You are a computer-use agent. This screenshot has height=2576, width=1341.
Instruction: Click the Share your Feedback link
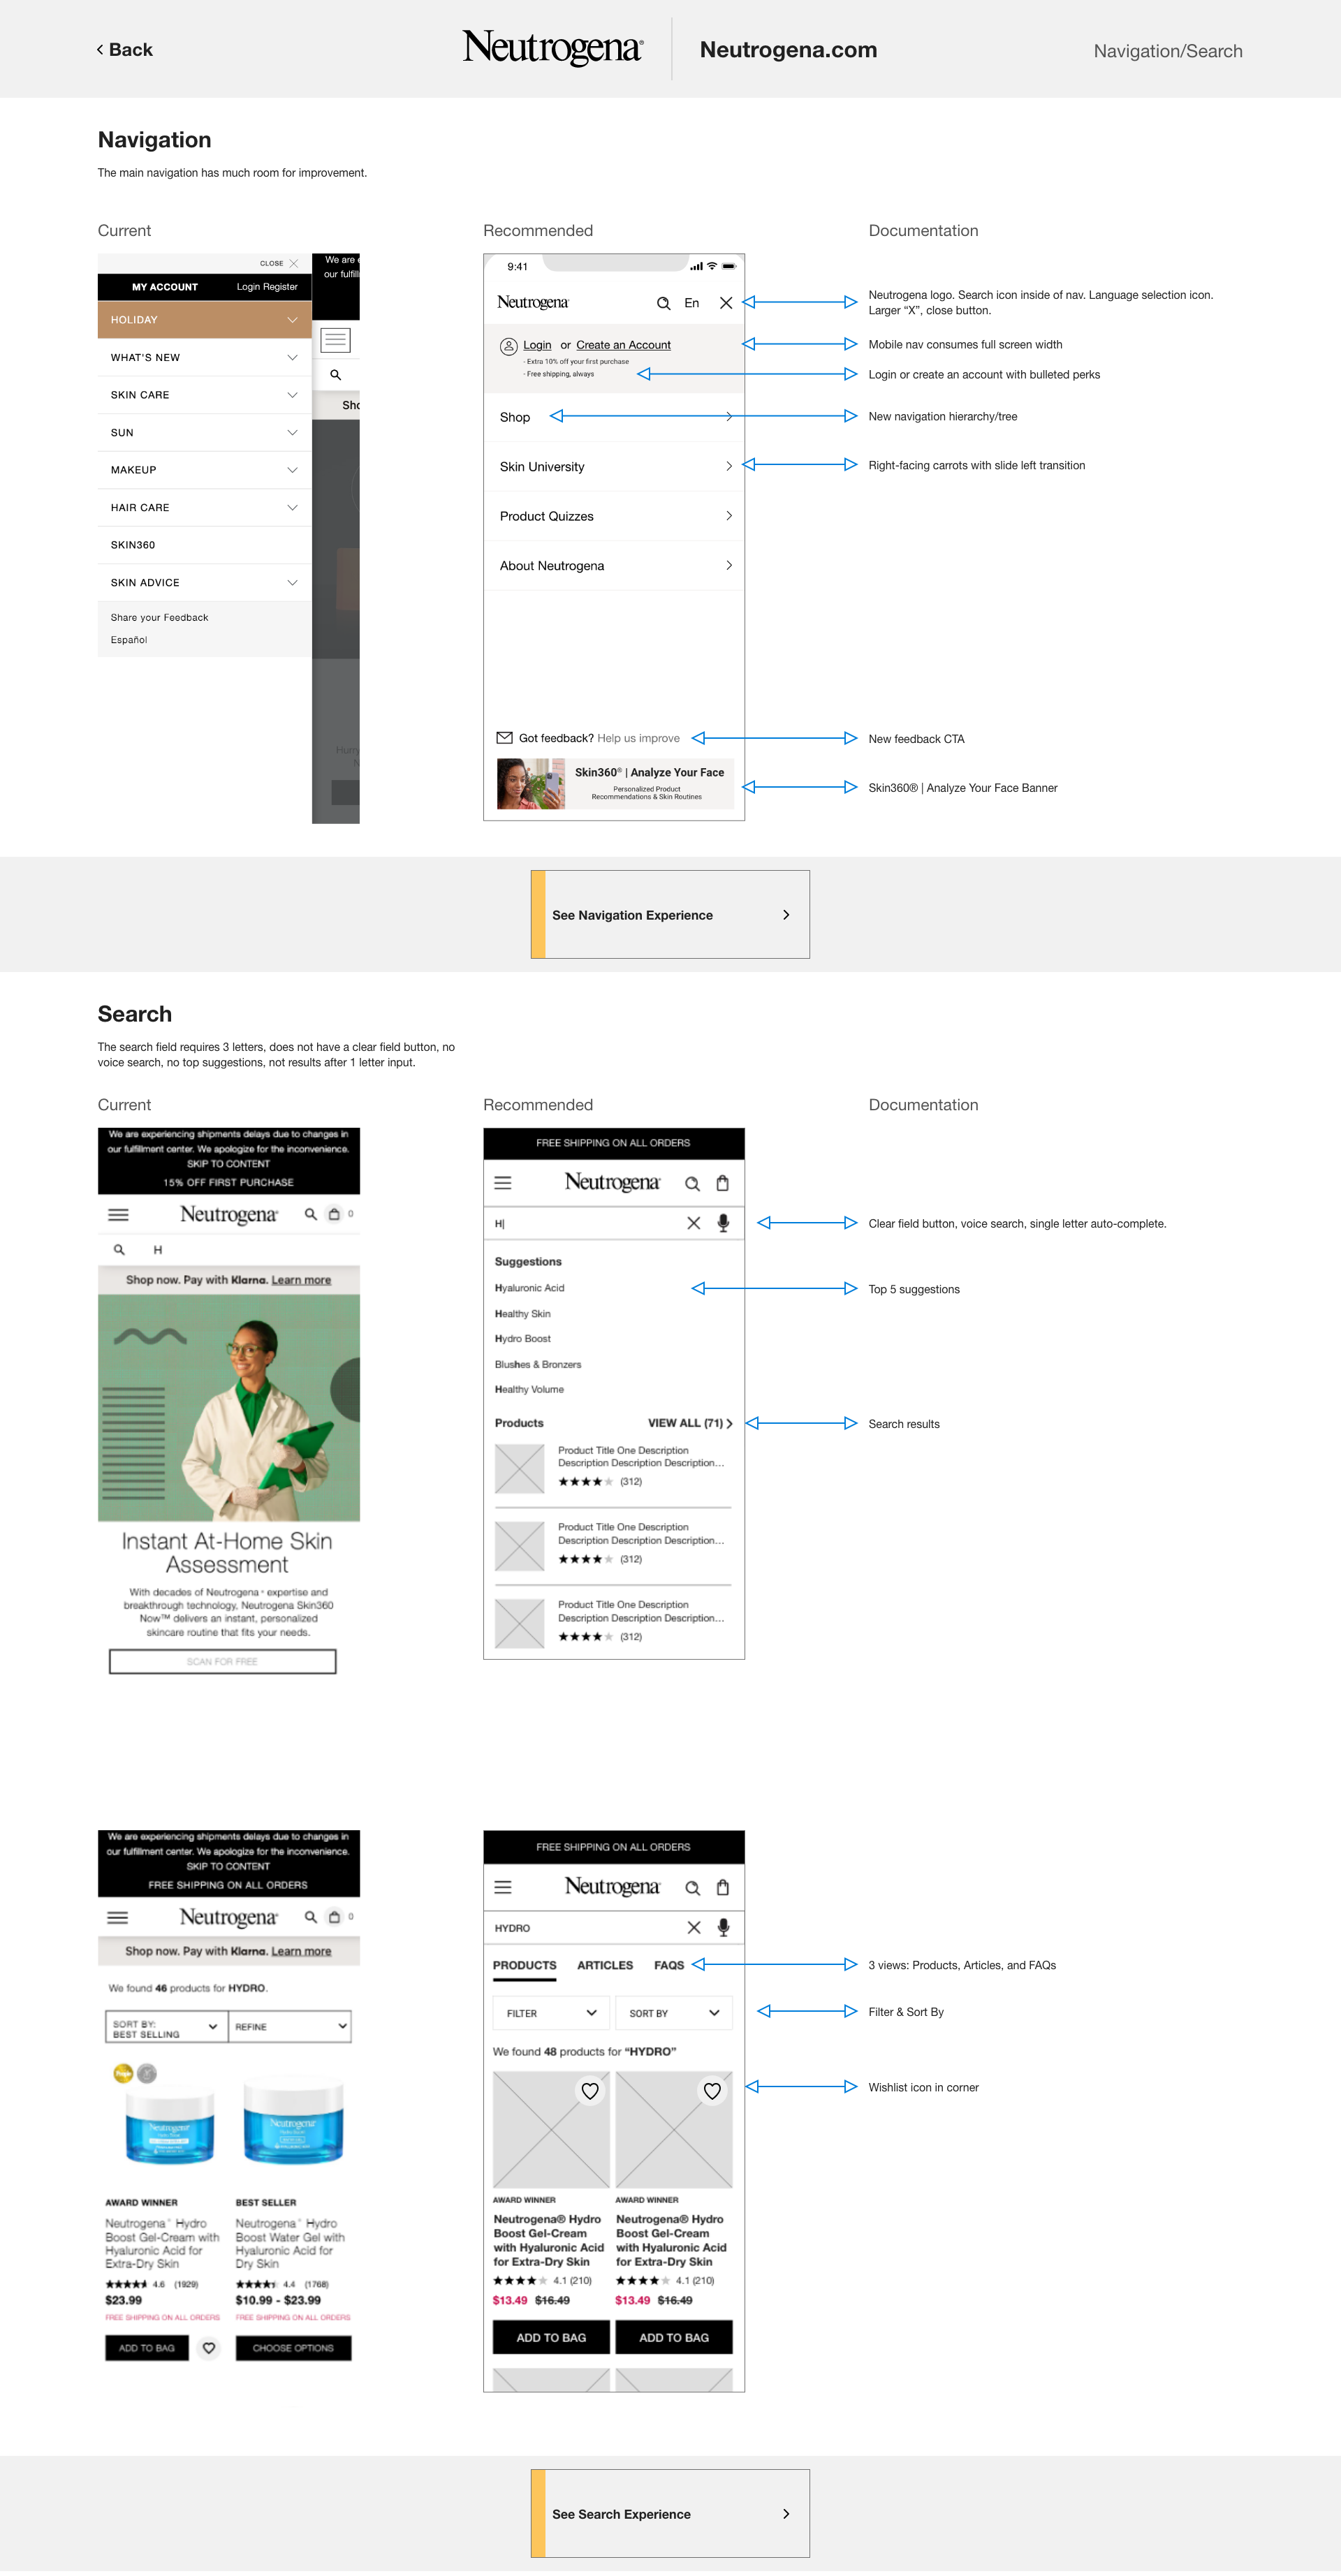159,618
